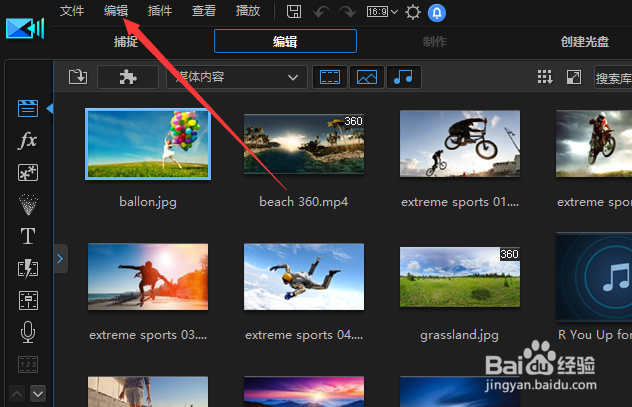Open the Title Room T icon
The image size is (632, 407).
point(28,236)
